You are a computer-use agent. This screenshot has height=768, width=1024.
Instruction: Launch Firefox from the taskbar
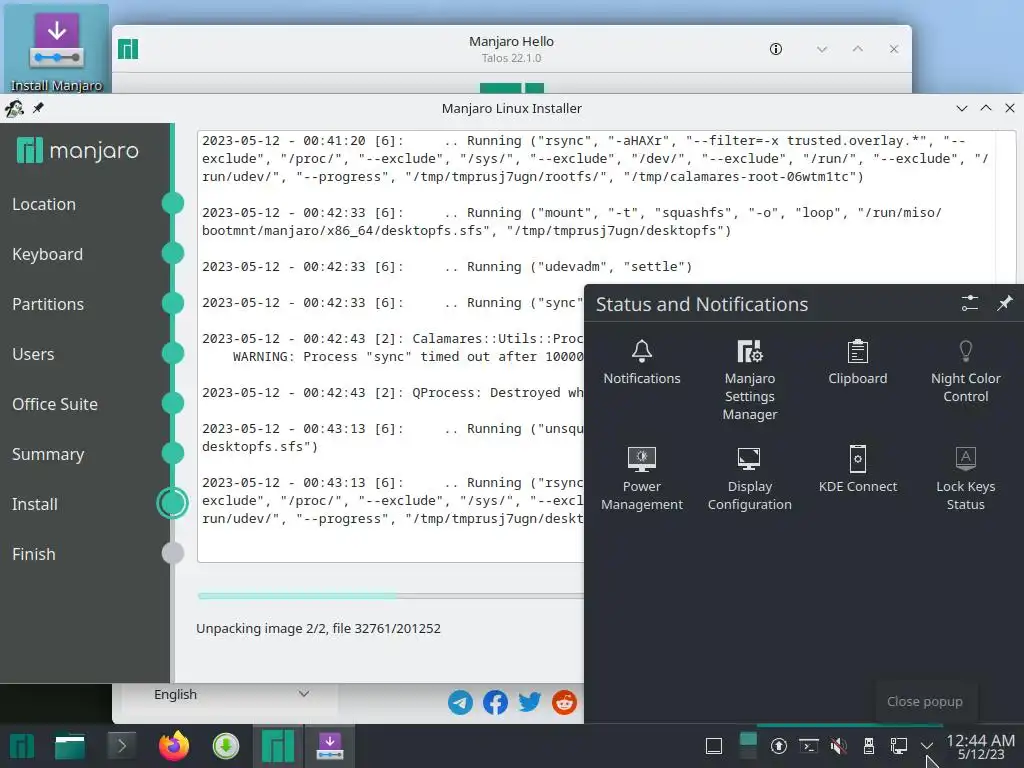(x=174, y=746)
